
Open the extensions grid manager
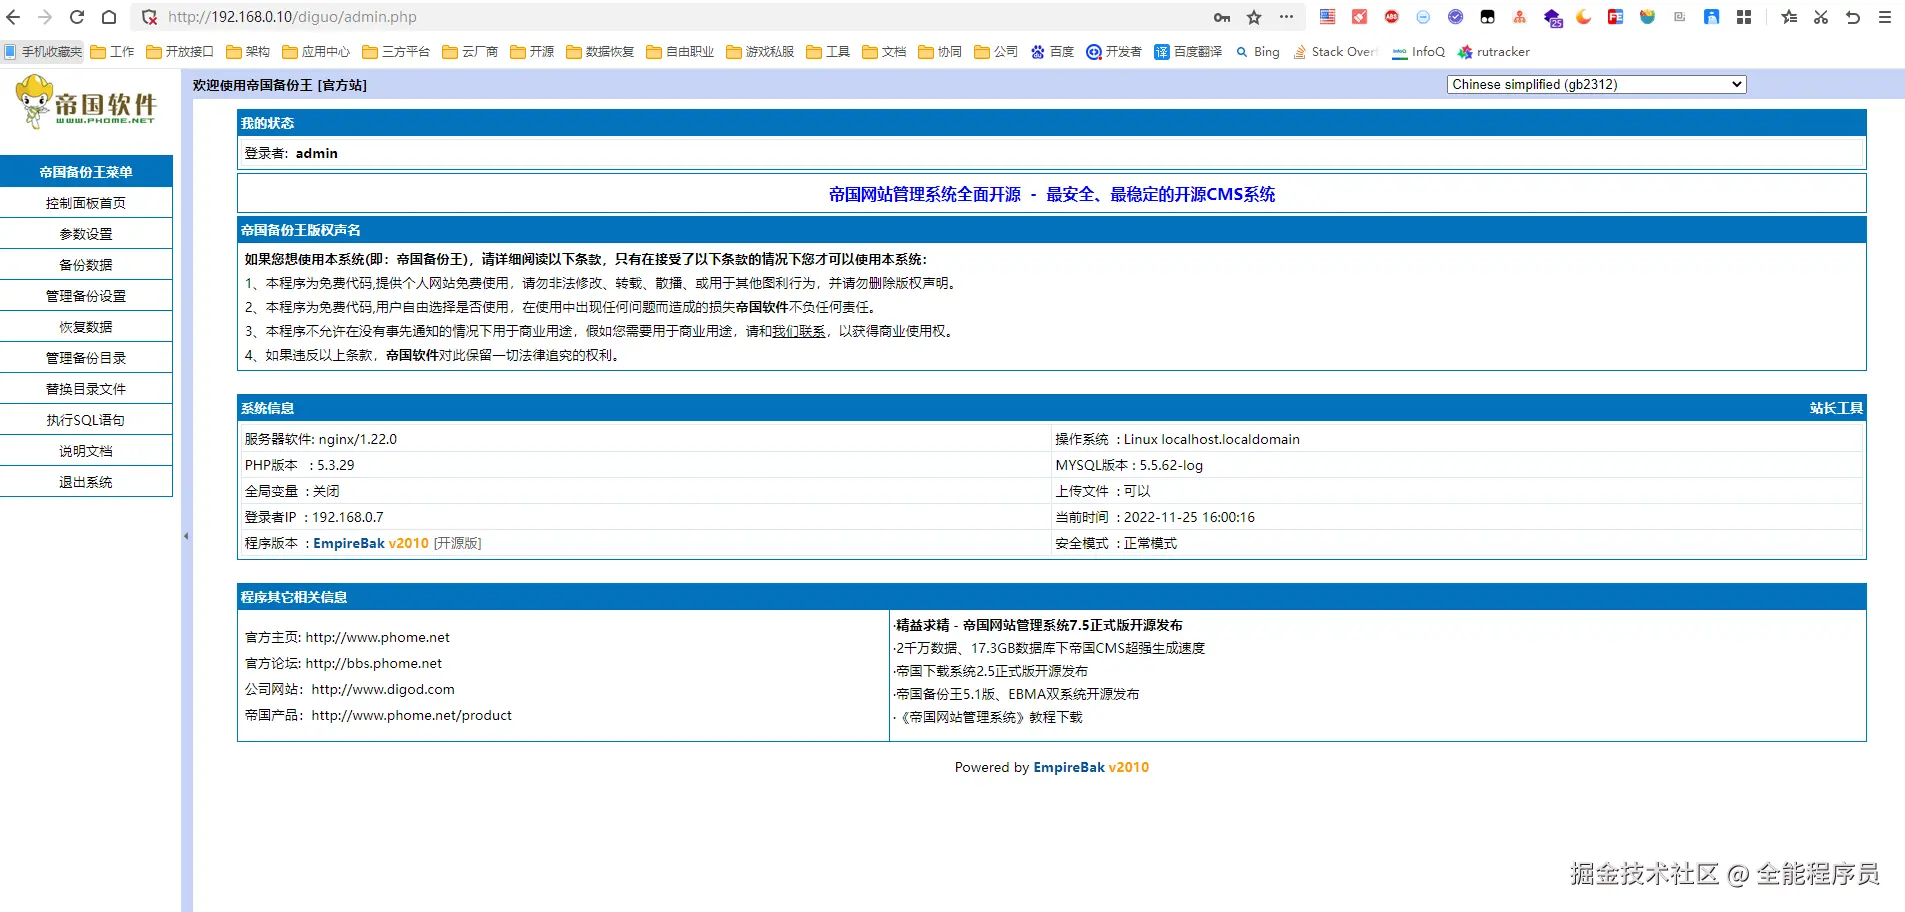coord(1744,17)
